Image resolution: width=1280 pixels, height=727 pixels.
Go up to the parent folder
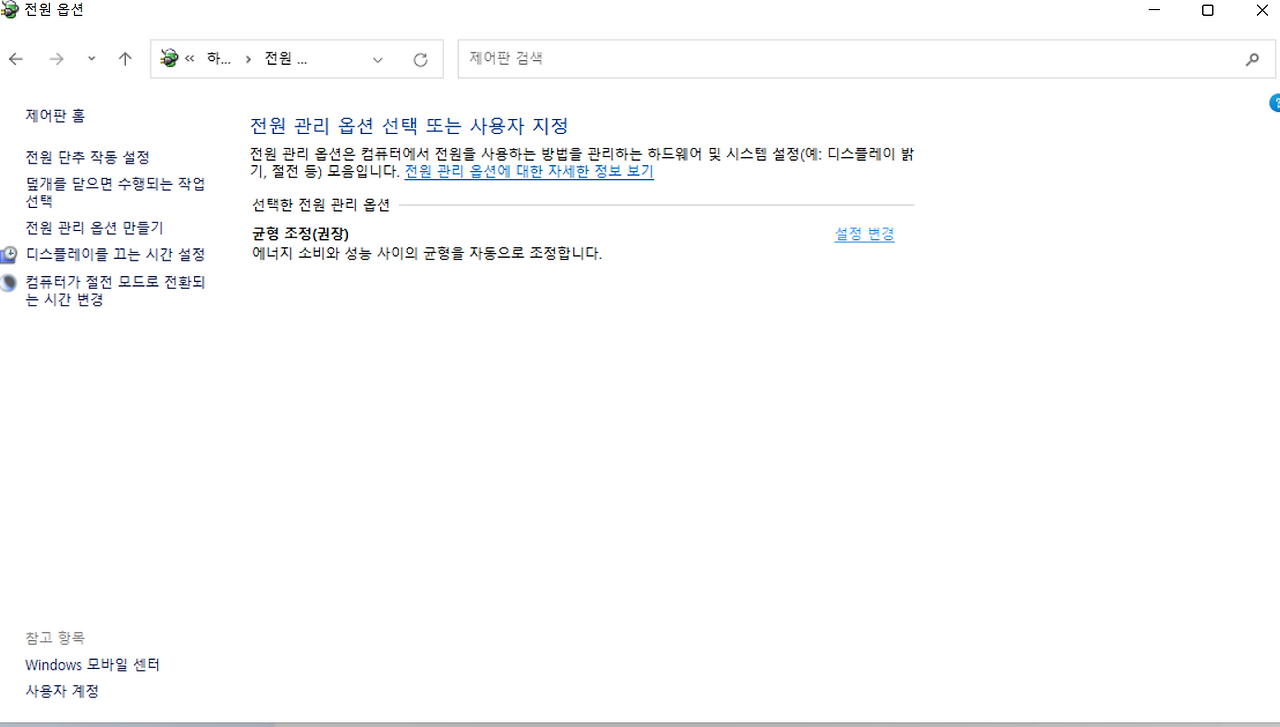pyautogui.click(x=124, y=59)
